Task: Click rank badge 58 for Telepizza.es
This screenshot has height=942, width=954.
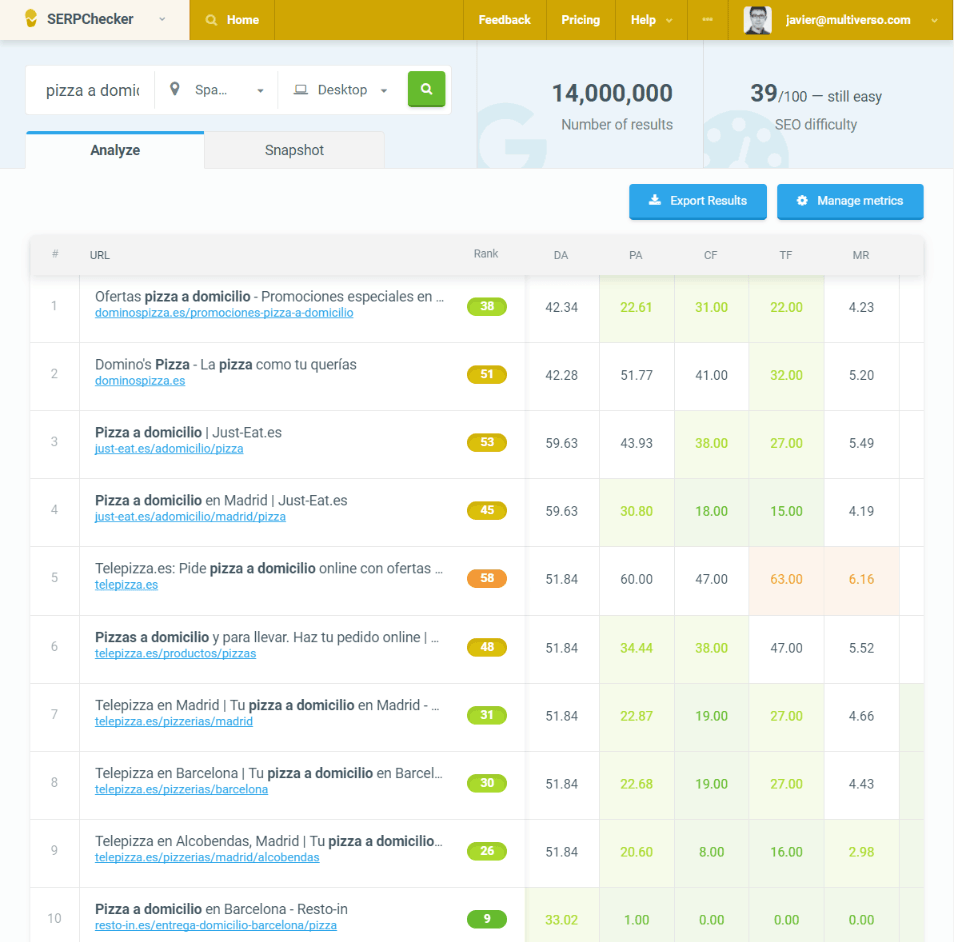Action: click(487, 577)
